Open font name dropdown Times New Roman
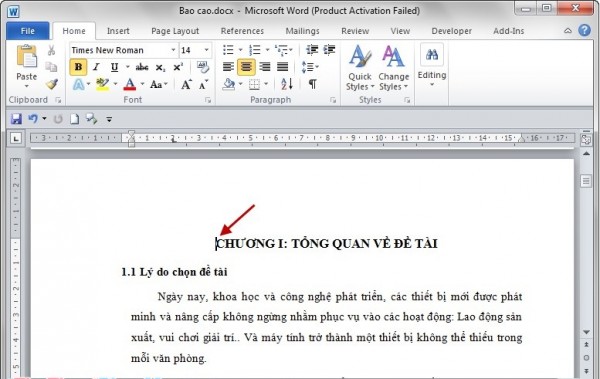 pyautogui.click(x=173, y=50)
